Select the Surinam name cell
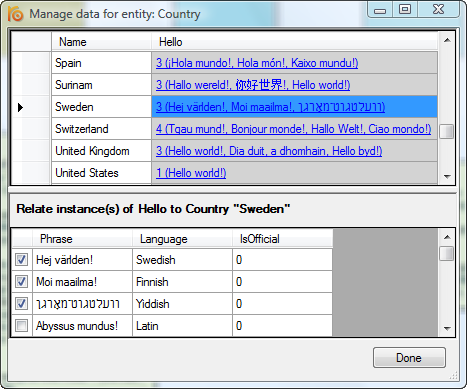This screenshot has width=467, height=389. [101, 85]
